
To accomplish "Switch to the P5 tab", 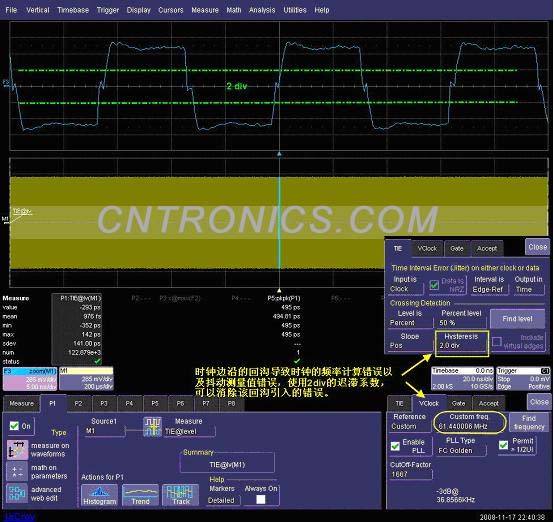I will pos(155,403).
